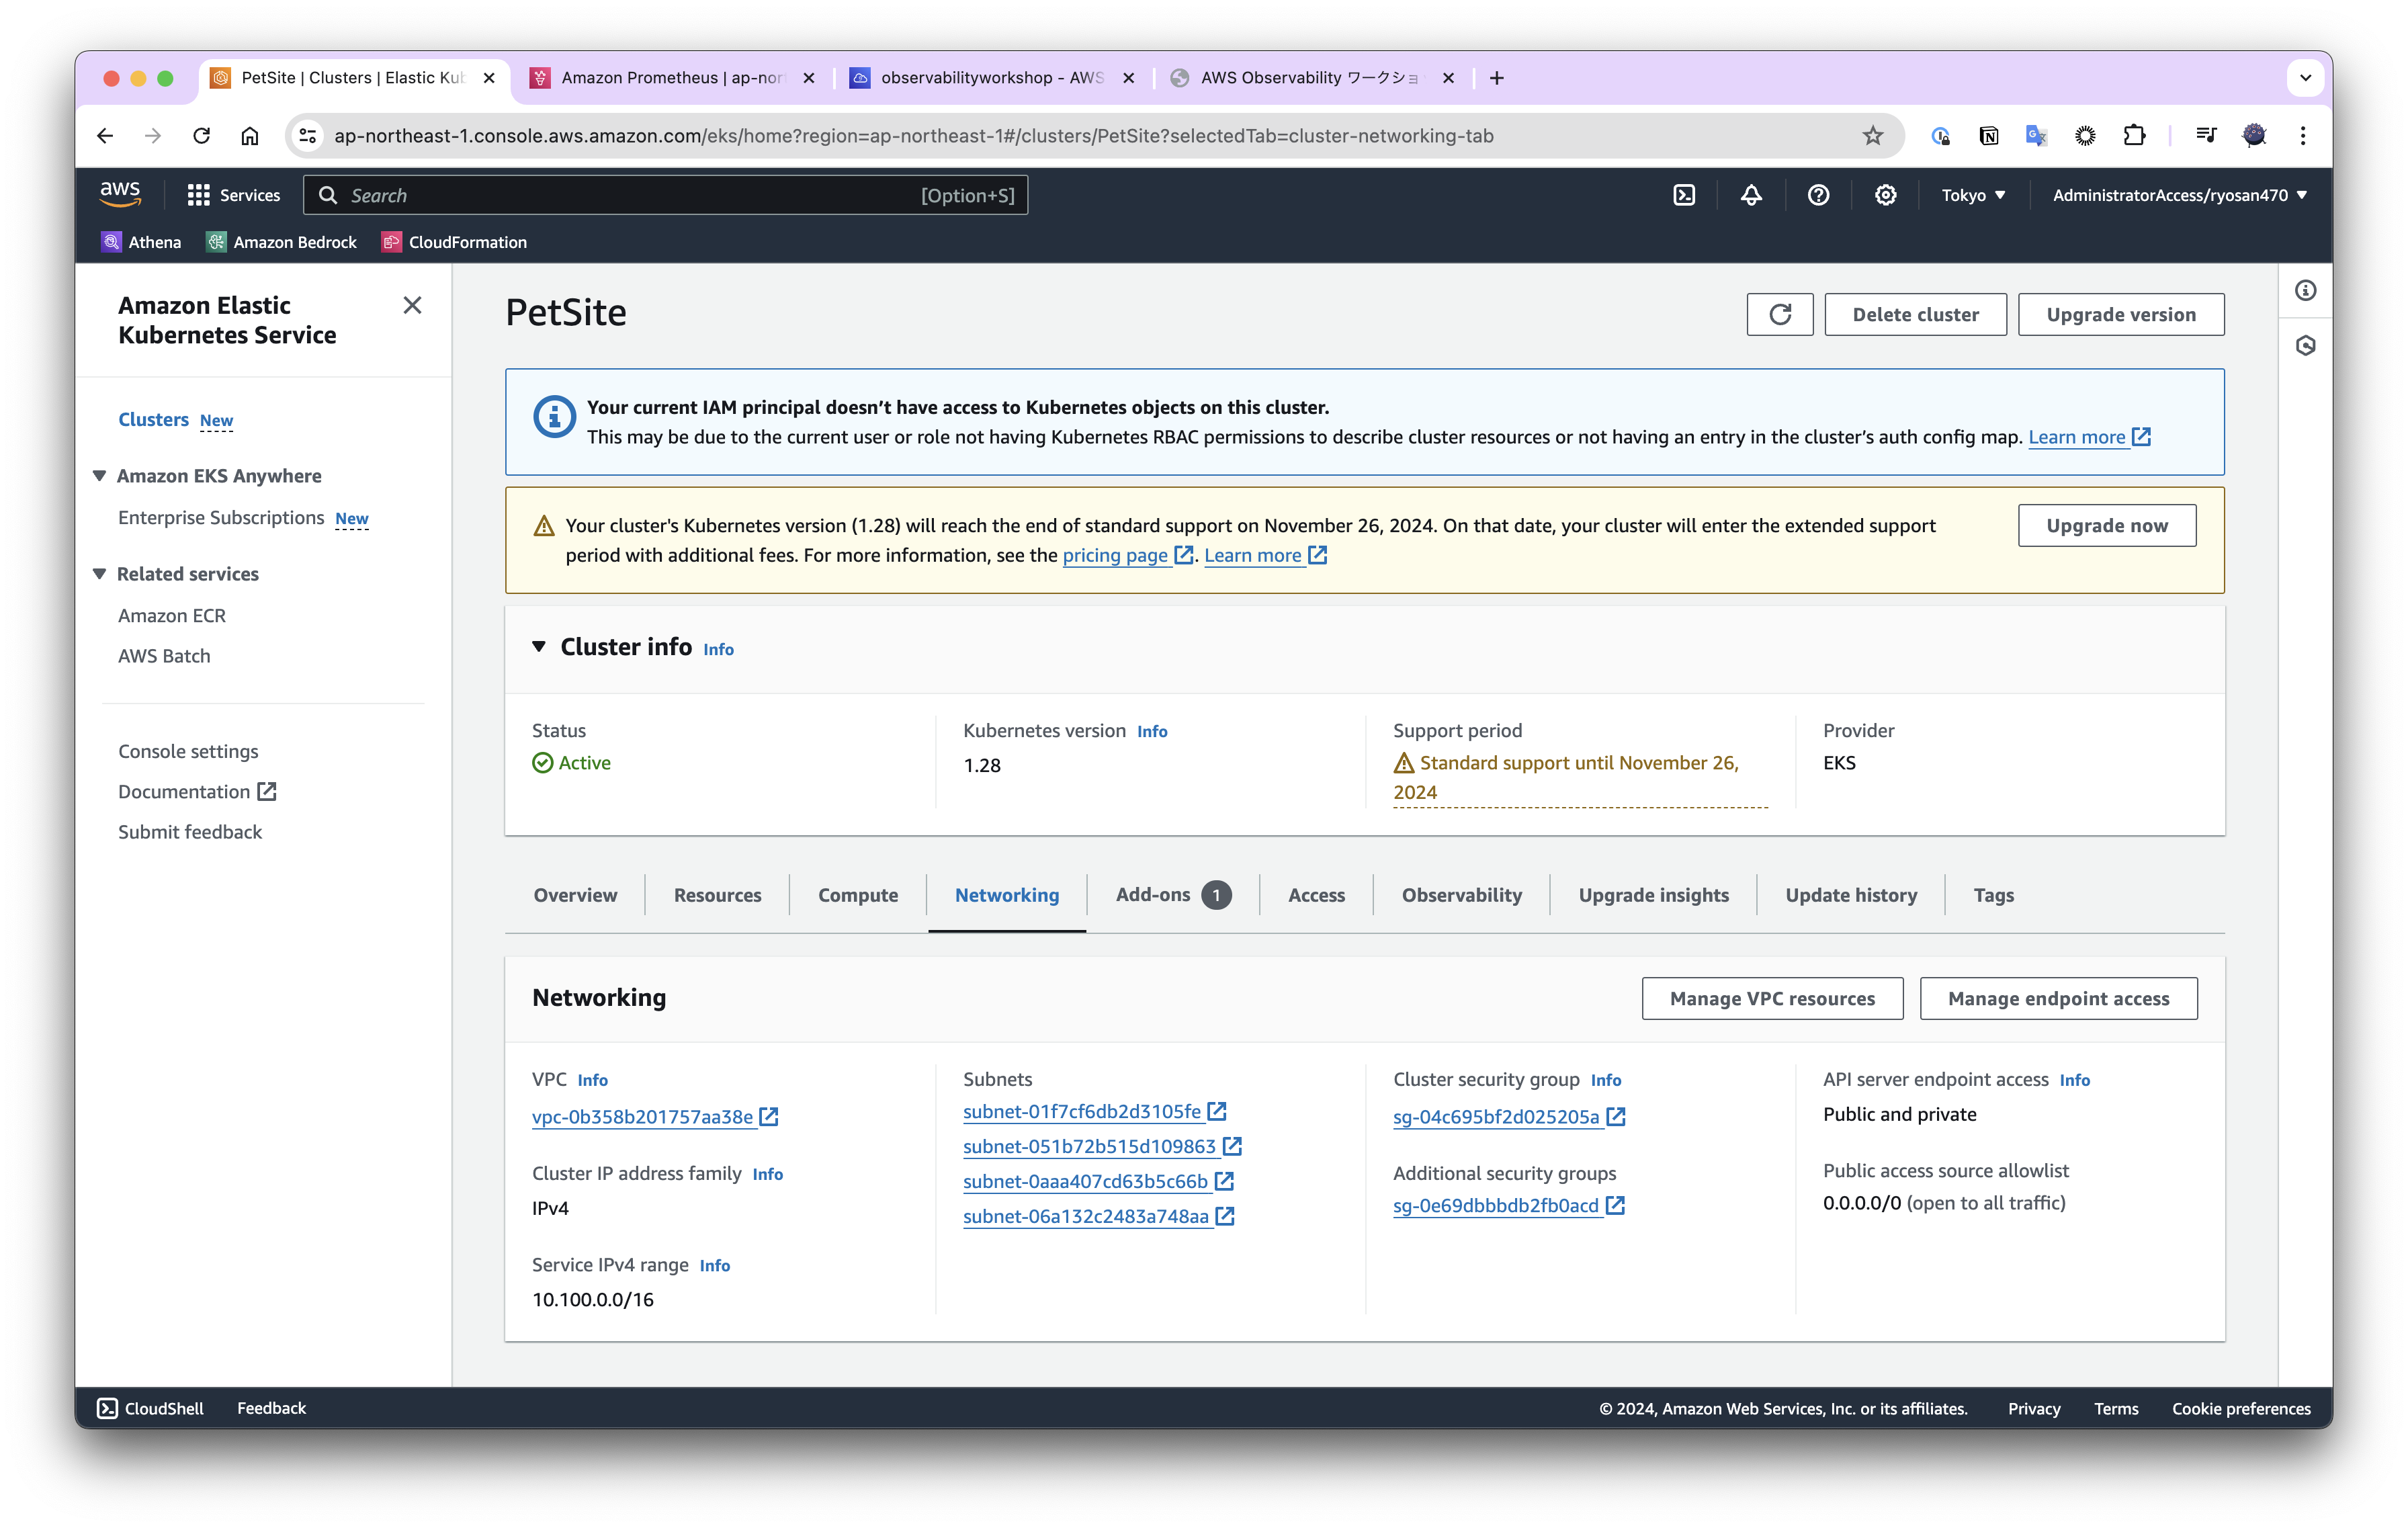Open the notifications bell icon

click(1751, 195)
